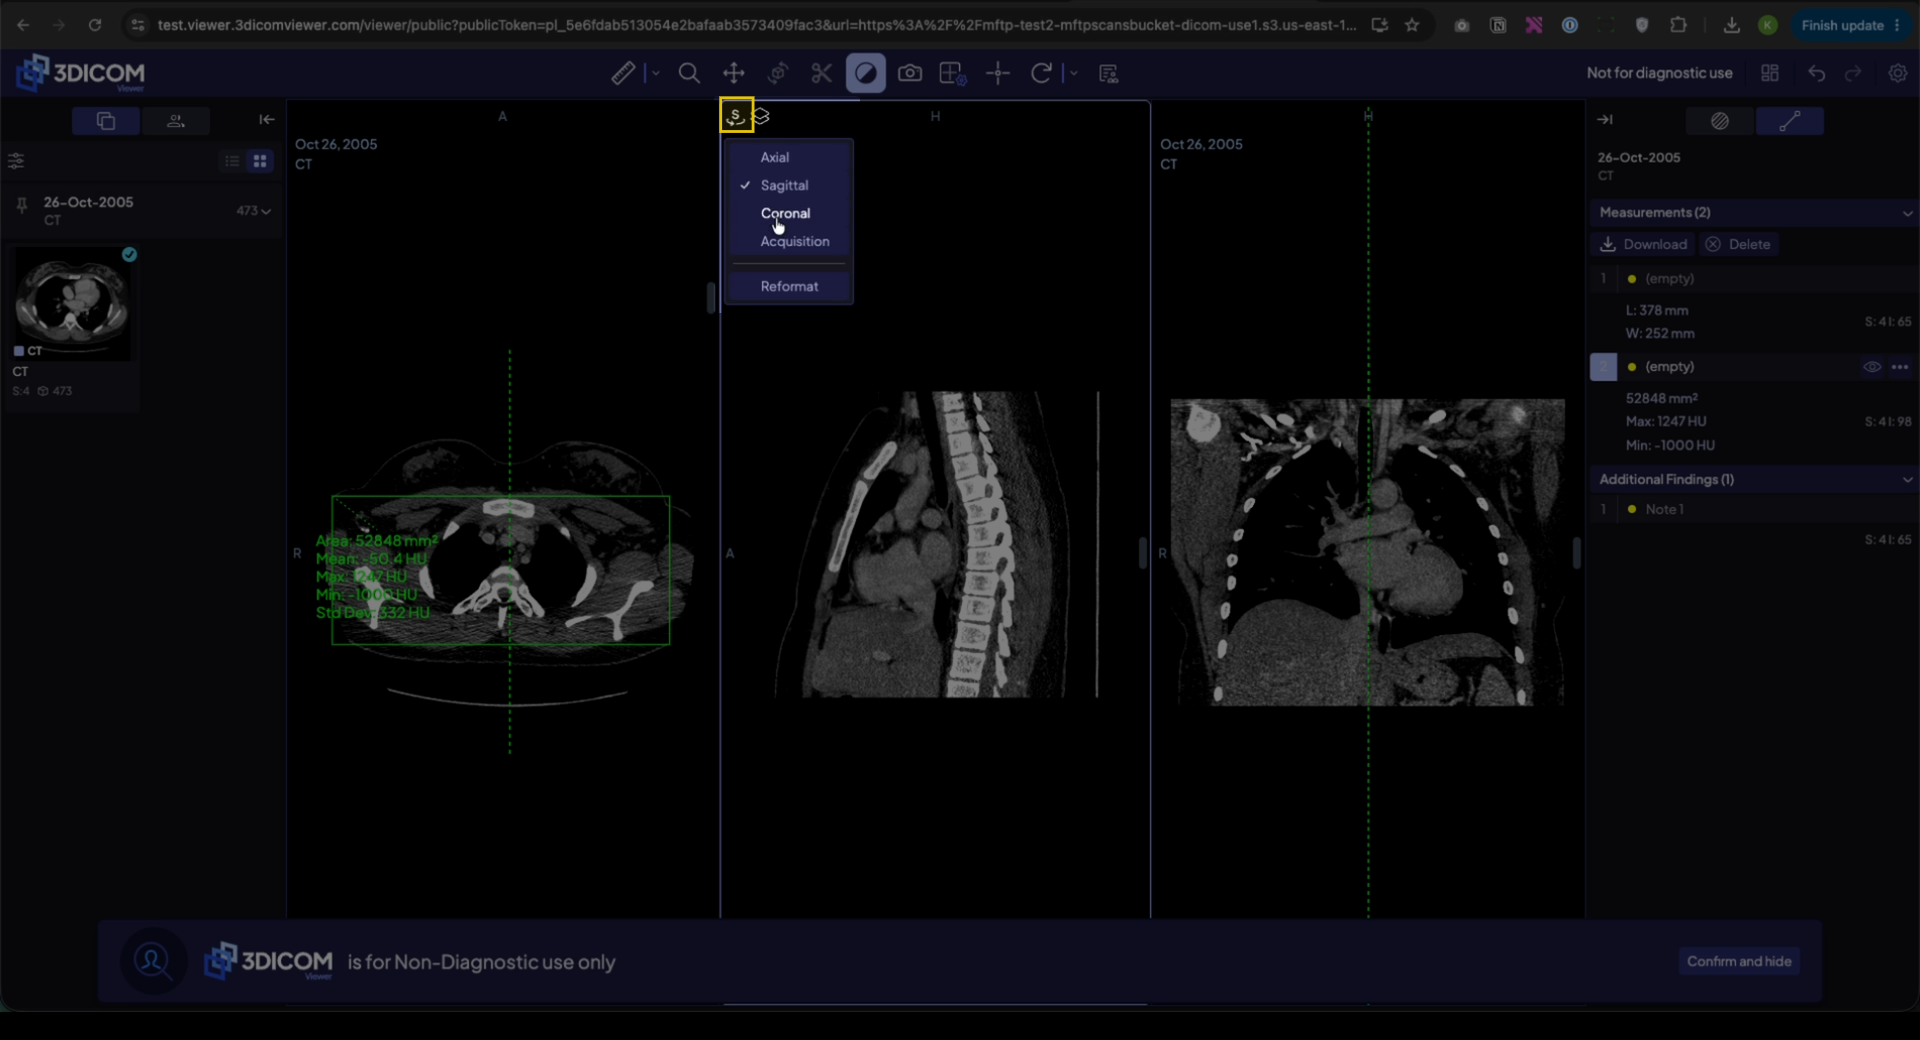Switch series list to grid view
Viewport: 1920px width, 1040px height.
(260, 161)
